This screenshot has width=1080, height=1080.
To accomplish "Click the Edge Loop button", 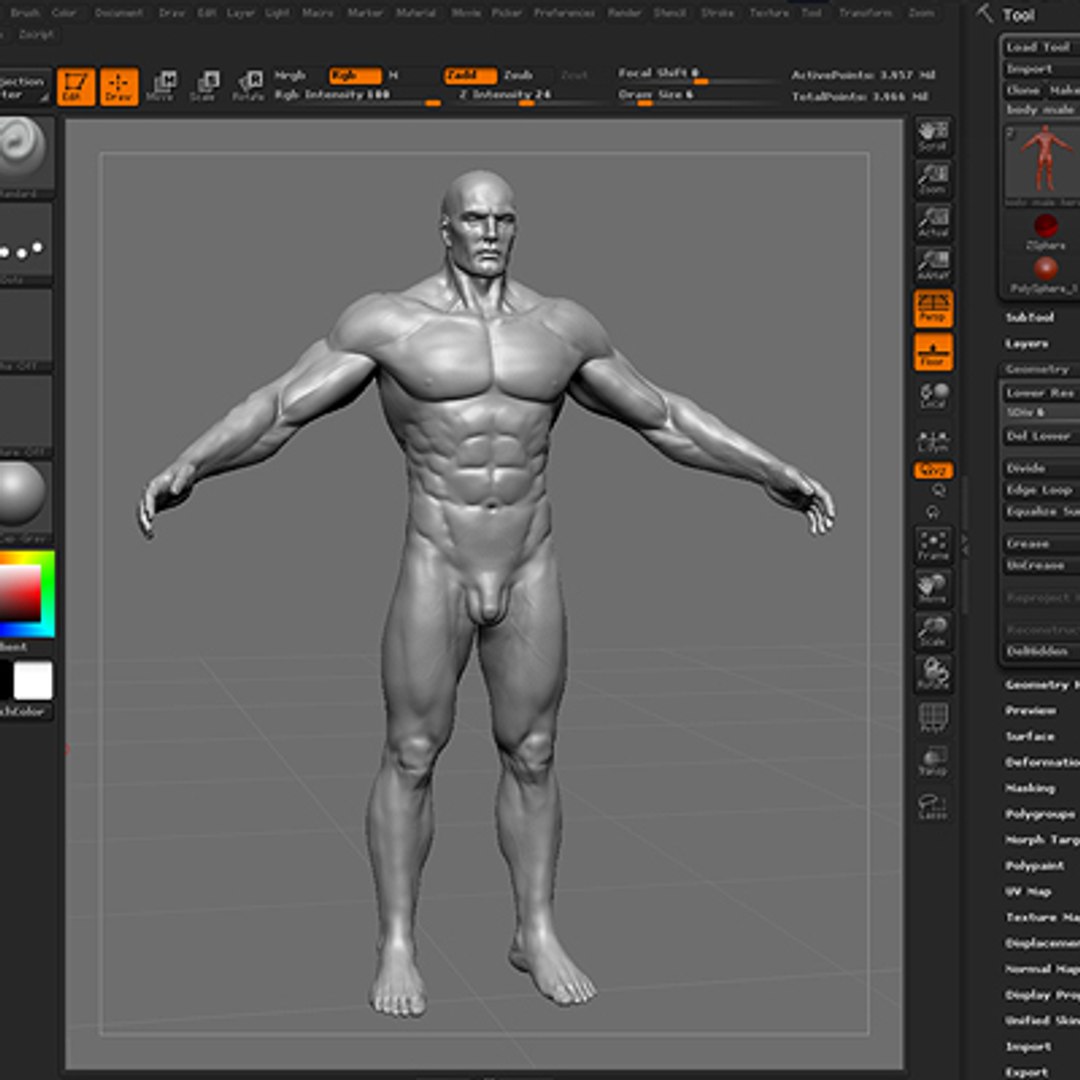I will [x=1040, y=490].
